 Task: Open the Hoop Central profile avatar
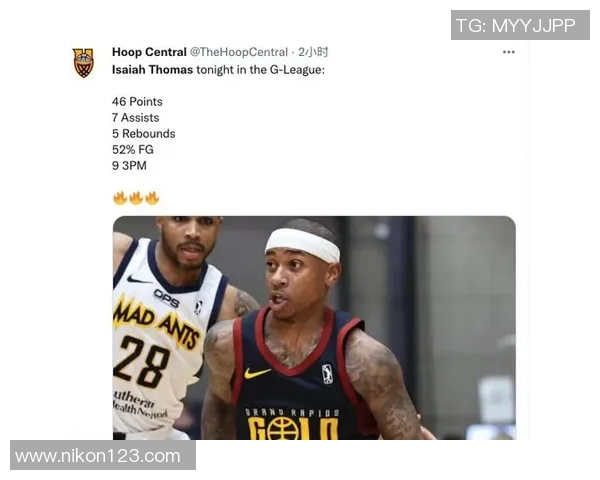[x=83, y=63]
